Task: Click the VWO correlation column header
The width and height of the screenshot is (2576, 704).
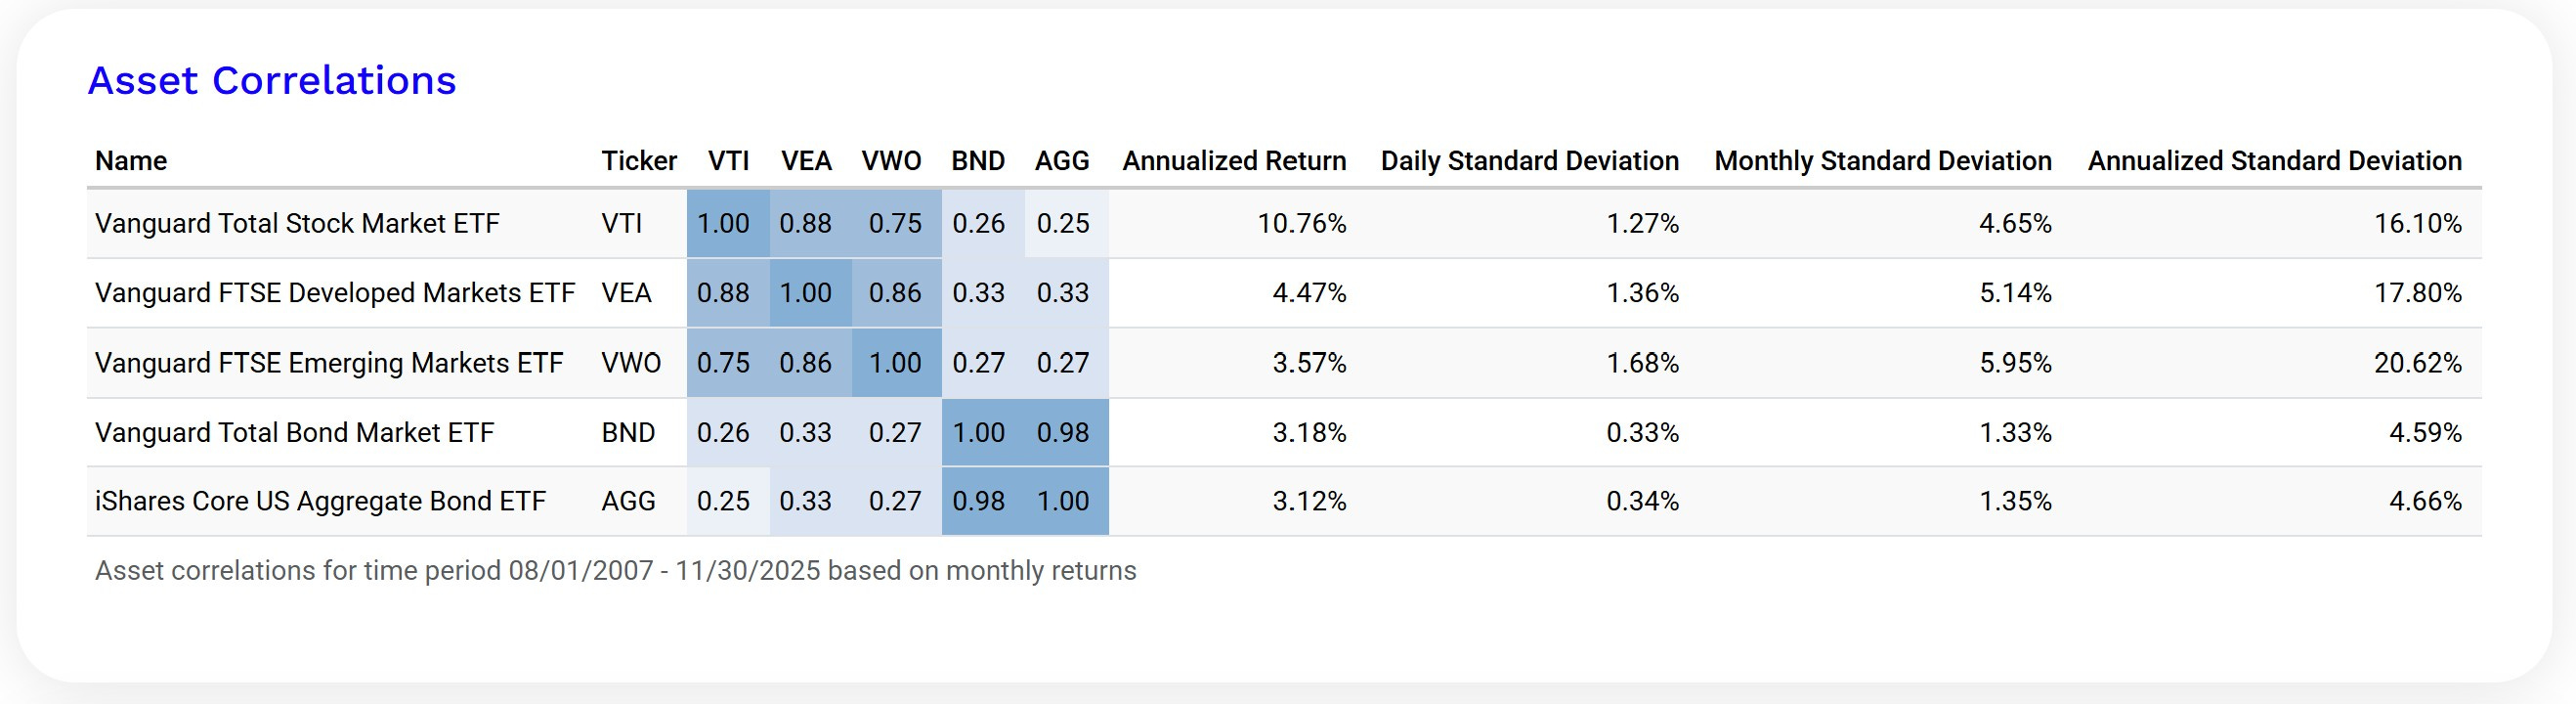Action: pos(891,161)
